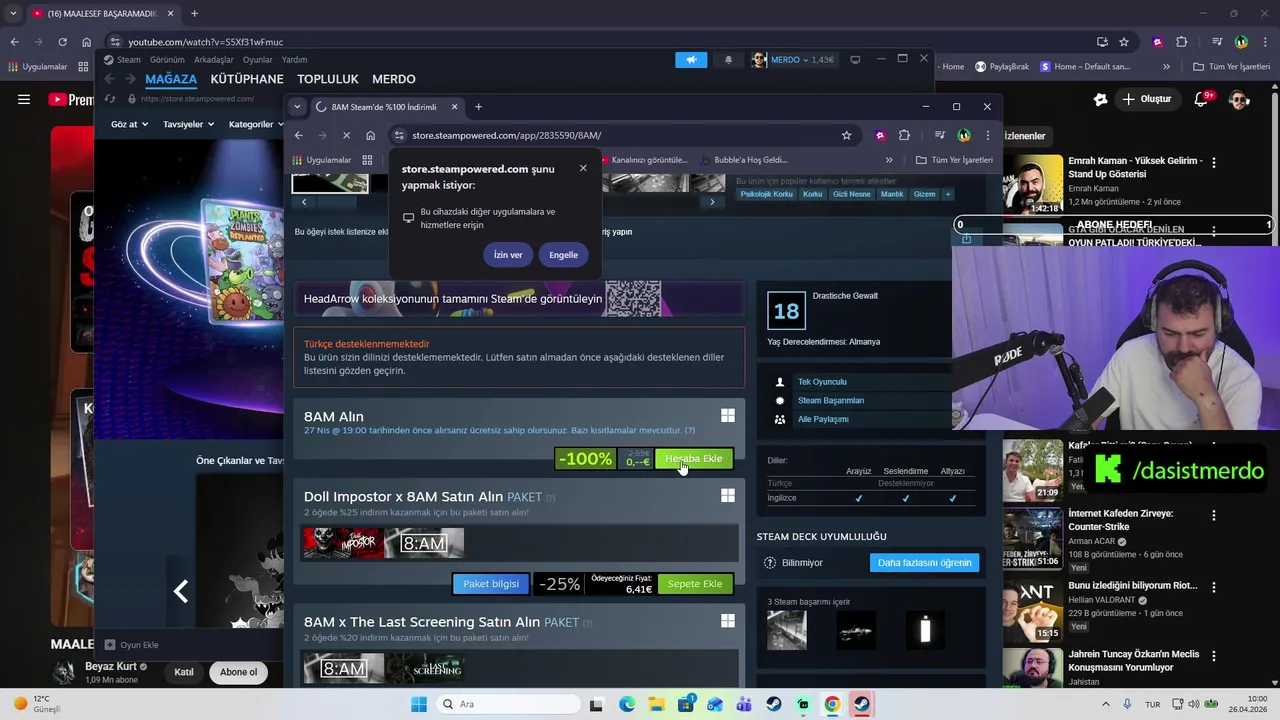Open the MAĞAZA tab in Steam client
Screen dimensions: 1280x720
171,79
